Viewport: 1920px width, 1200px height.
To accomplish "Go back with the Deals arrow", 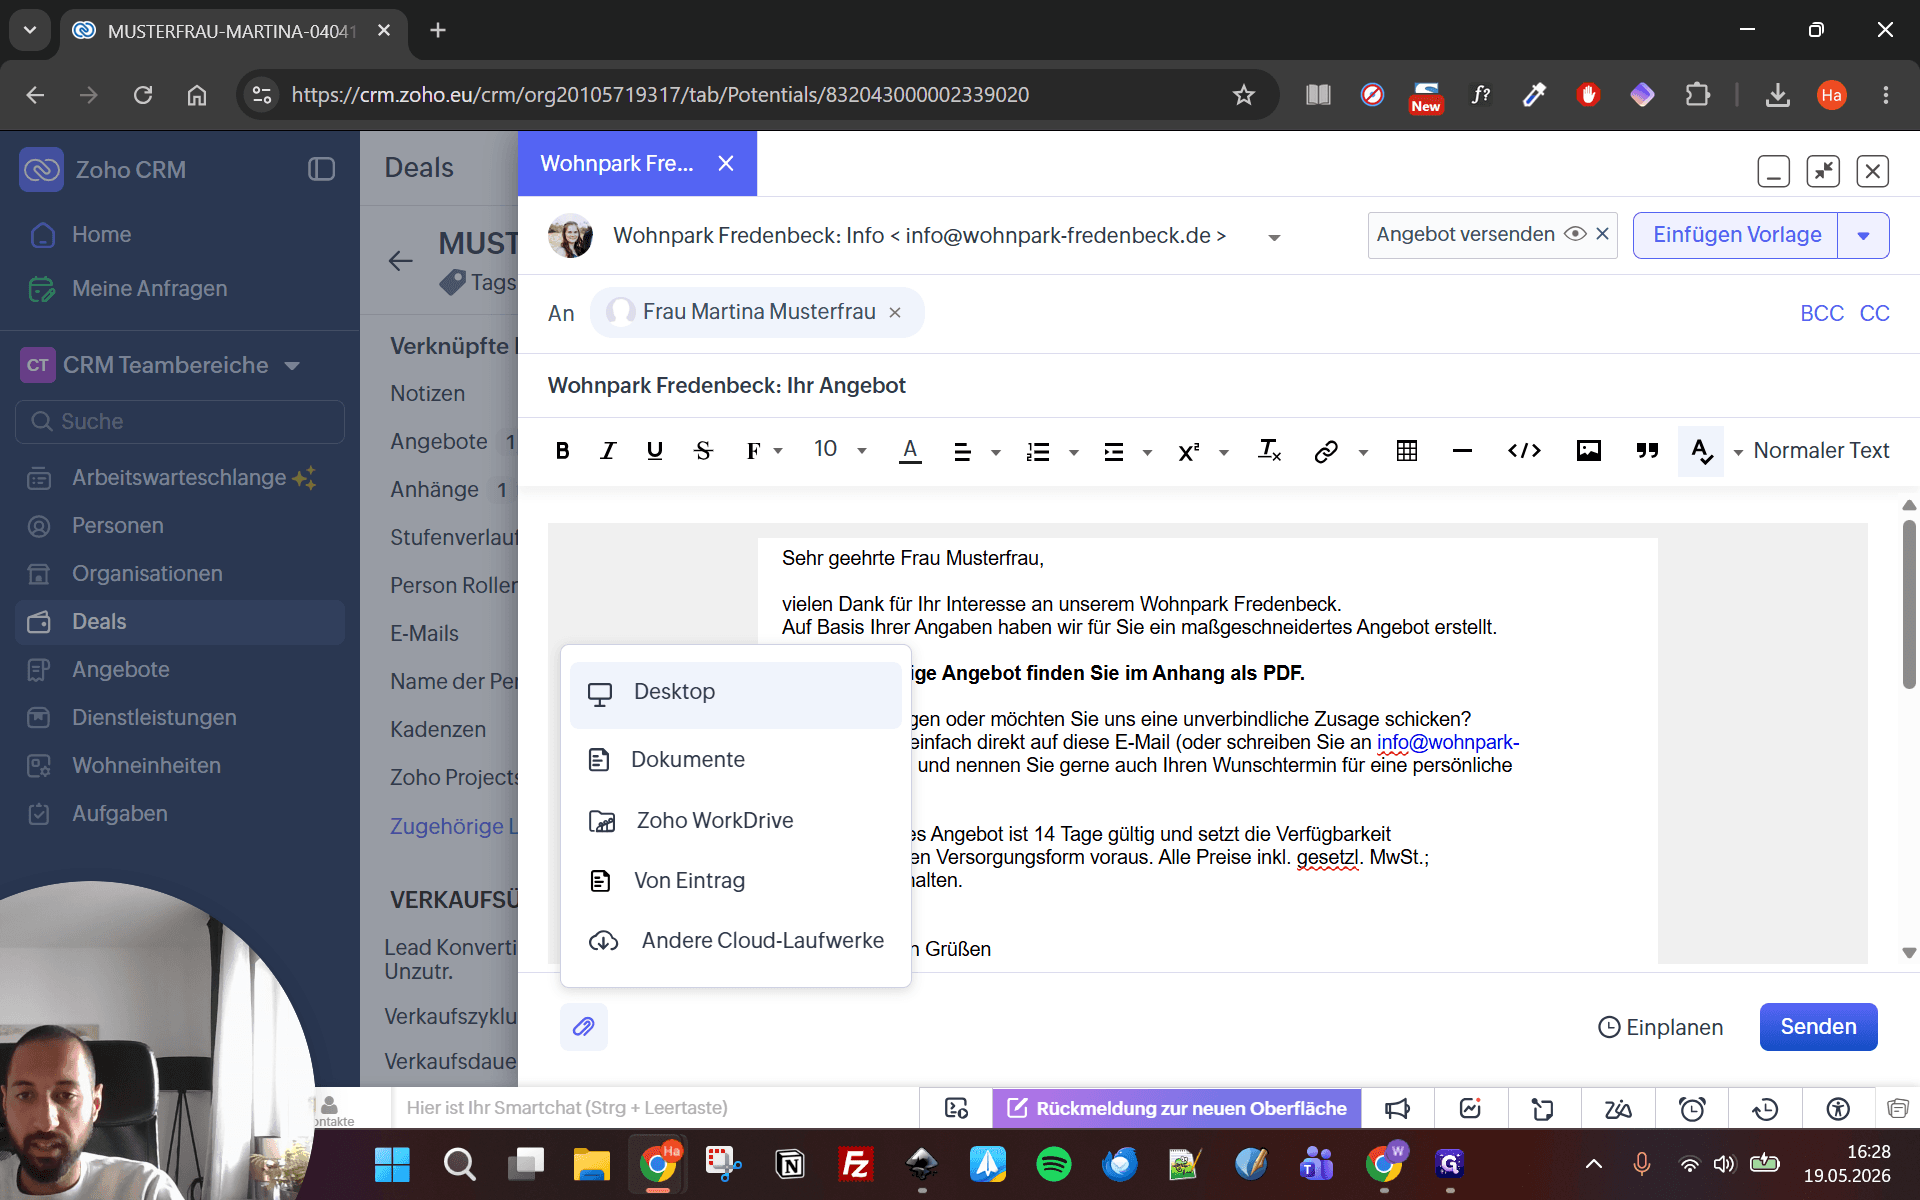I will tap(400, 261).
